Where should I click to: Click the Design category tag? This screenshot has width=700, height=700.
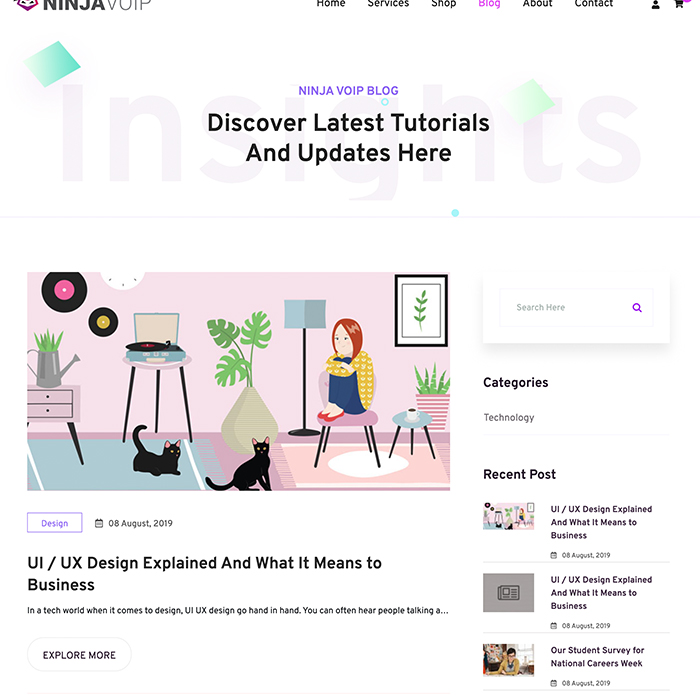54,523
